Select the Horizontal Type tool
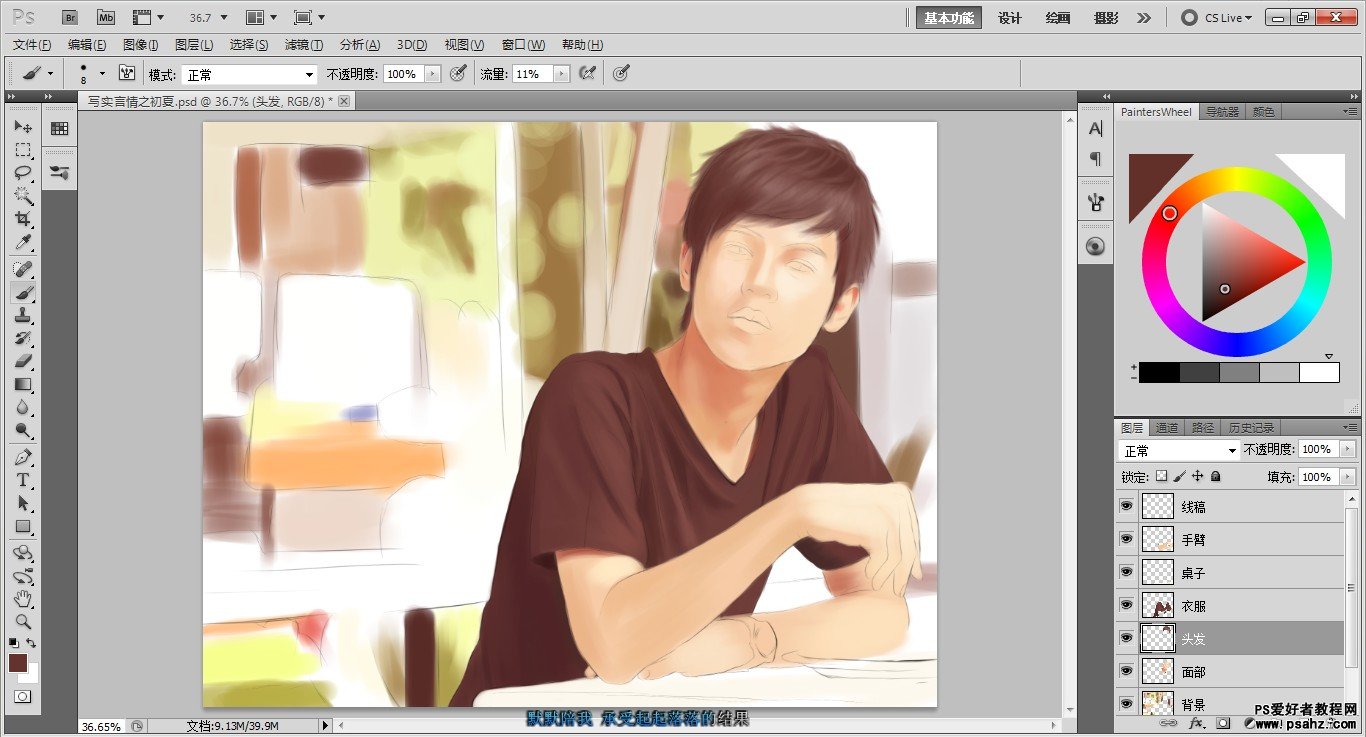Viewport: 1366px width, 737px height. coord(23,480)
